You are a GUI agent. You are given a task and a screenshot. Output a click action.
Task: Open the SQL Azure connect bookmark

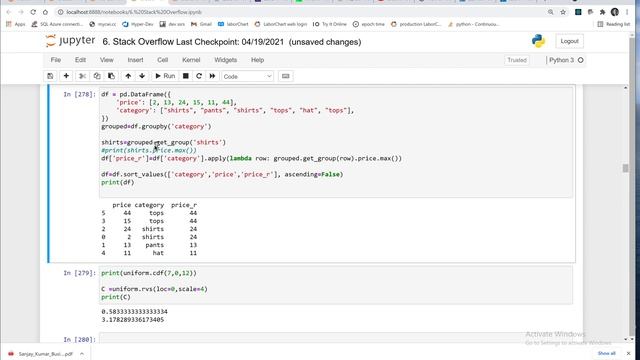point(58,24)
